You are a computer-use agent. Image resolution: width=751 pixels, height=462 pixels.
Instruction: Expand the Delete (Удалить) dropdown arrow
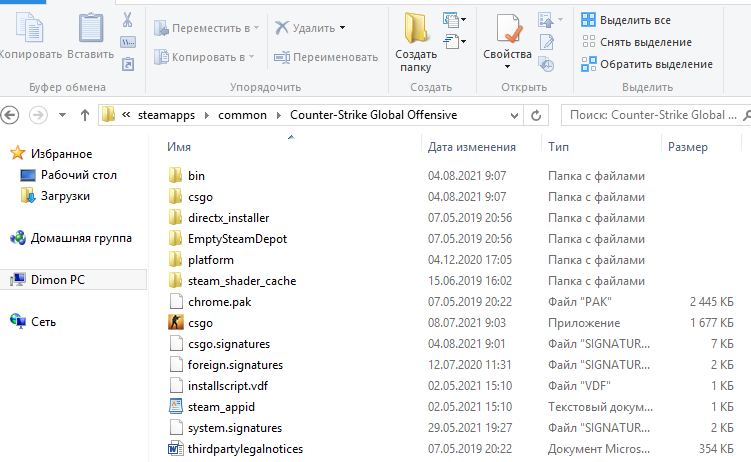pyautogui.click(x=342, y=28)
